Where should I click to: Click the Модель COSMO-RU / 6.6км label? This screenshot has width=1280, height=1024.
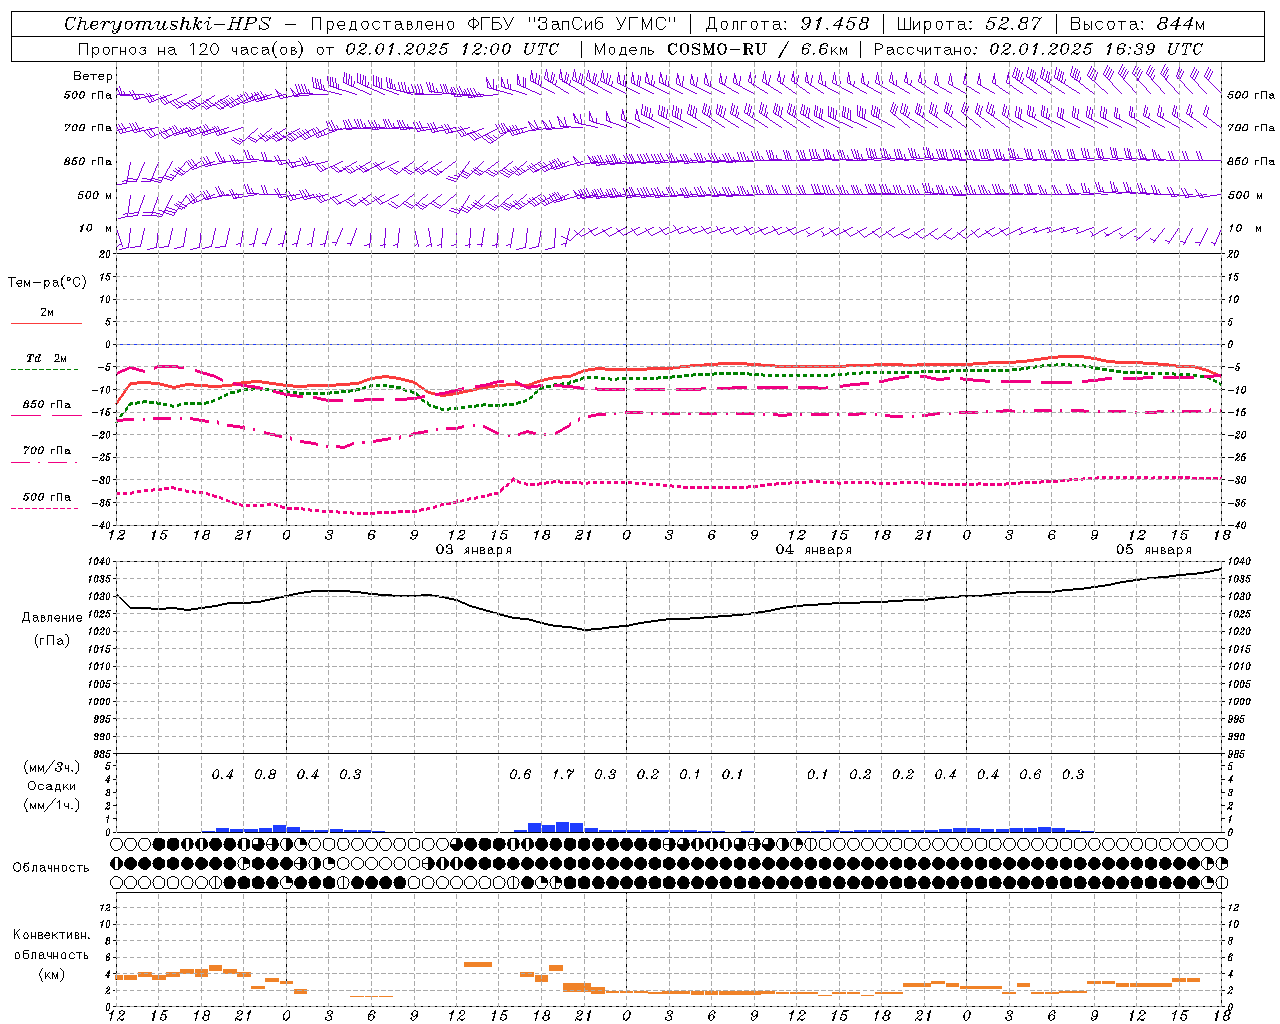pos(721,49)
